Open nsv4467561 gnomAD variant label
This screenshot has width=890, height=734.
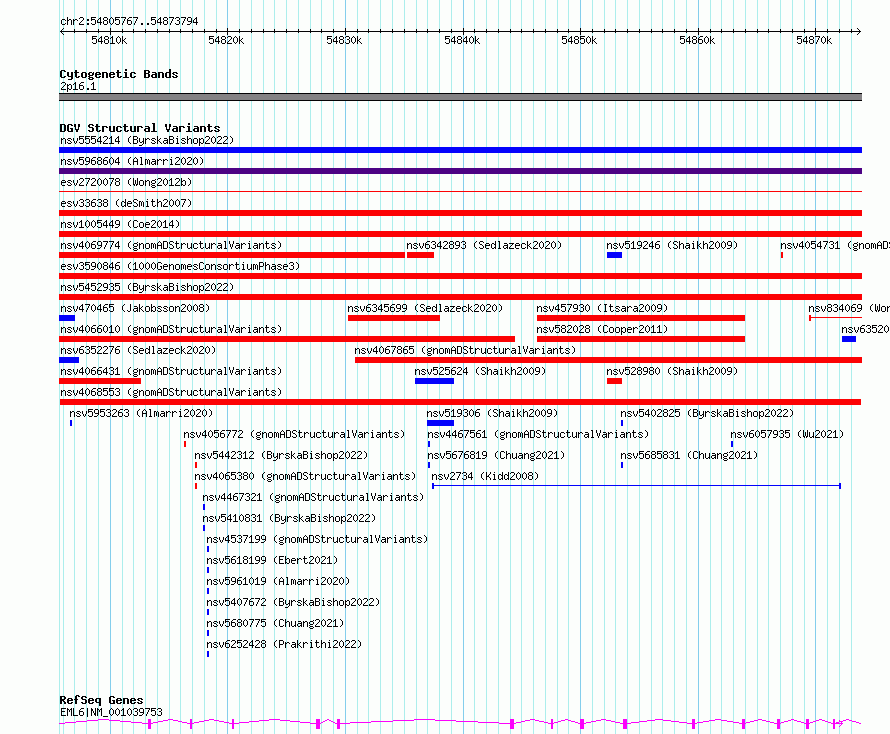[x=538, y=434]
